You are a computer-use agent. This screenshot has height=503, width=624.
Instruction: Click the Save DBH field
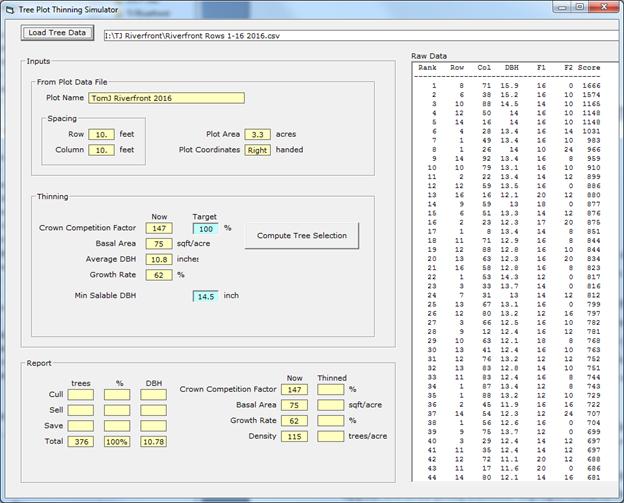(153, 426)
